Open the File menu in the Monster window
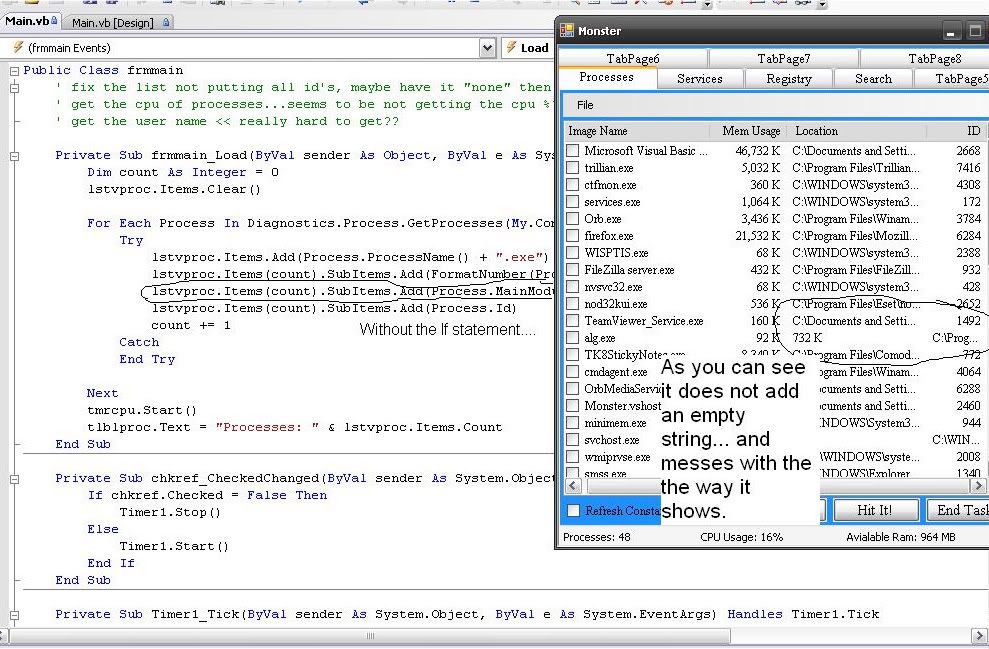The image size is (989, 649). [x=583, y=104]
